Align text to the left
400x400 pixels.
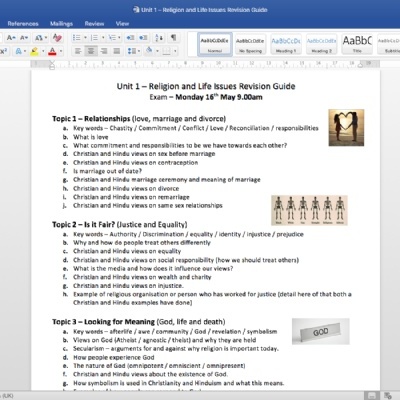coord(78,51)
